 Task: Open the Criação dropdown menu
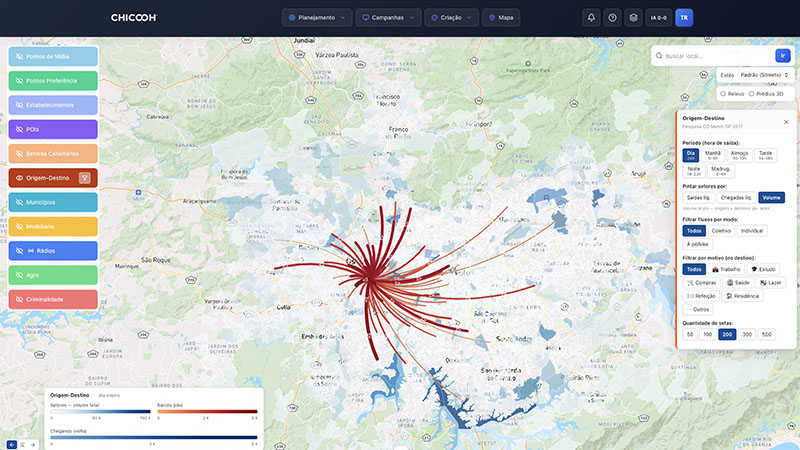click(x=451, y=17)
